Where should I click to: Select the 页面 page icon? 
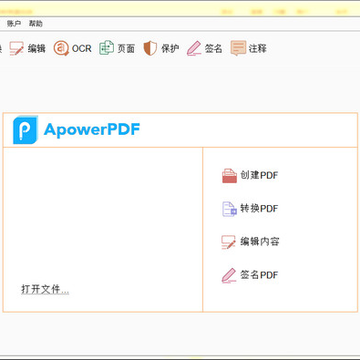pyautogui.click(x=106, y=48)
